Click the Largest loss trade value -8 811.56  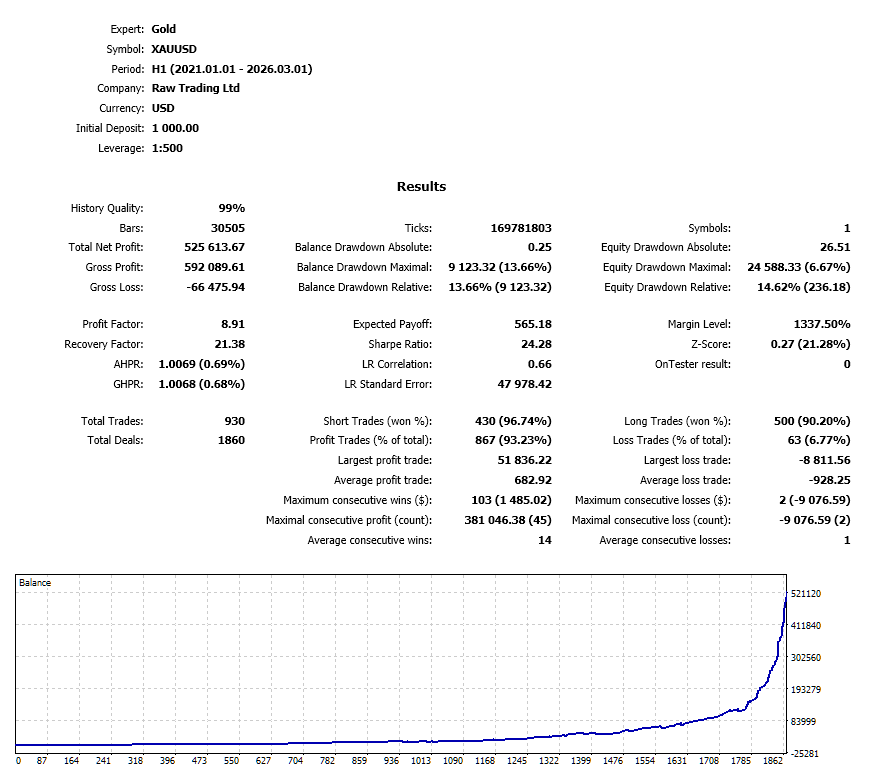pyautogui.click(x=824, y=460)
